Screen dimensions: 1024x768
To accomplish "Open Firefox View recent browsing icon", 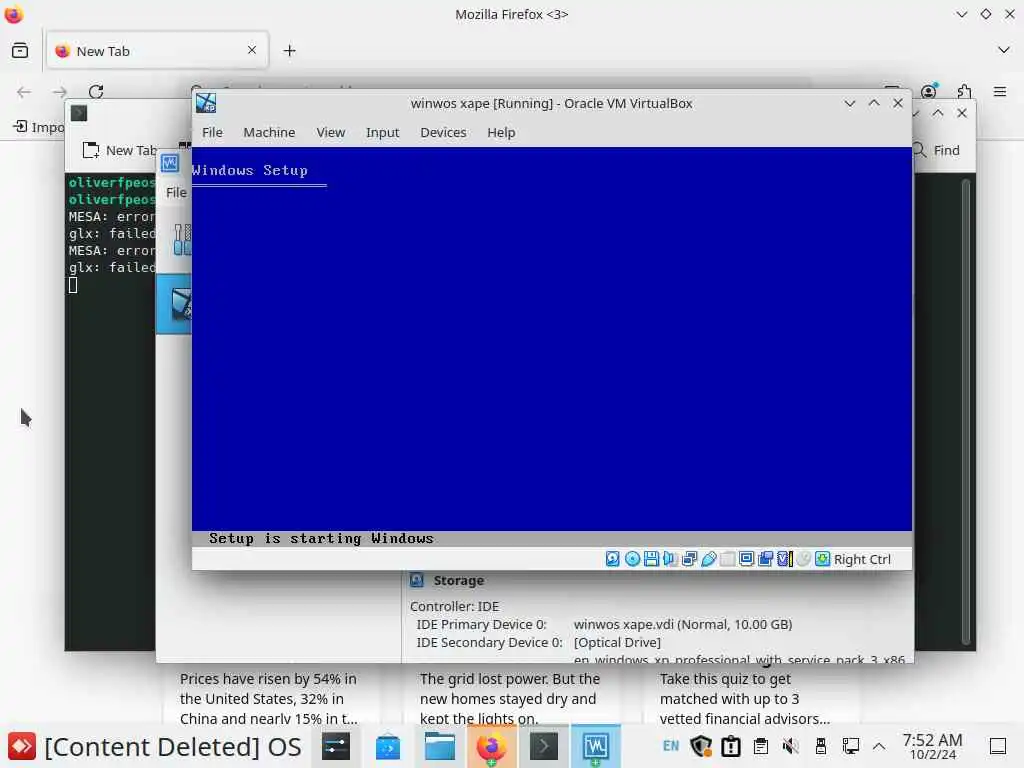I will pyautogui.click(x=20, y=50).
